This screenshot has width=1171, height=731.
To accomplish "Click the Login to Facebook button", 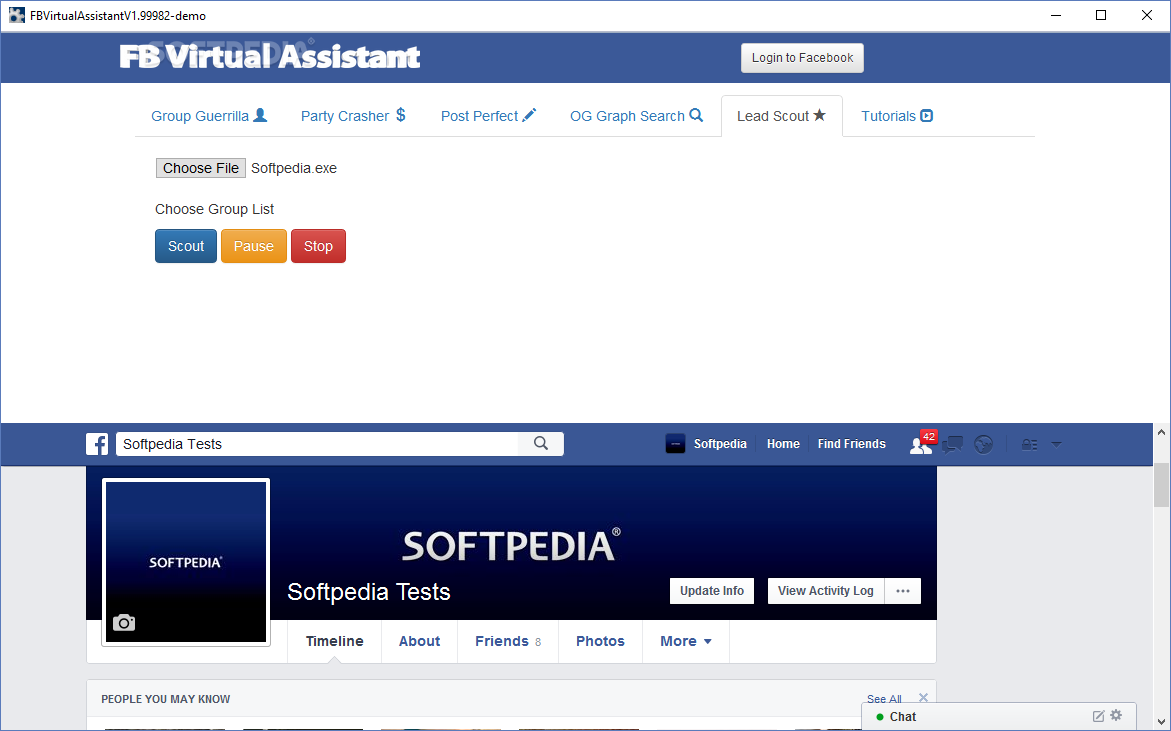I will (802, 57).
